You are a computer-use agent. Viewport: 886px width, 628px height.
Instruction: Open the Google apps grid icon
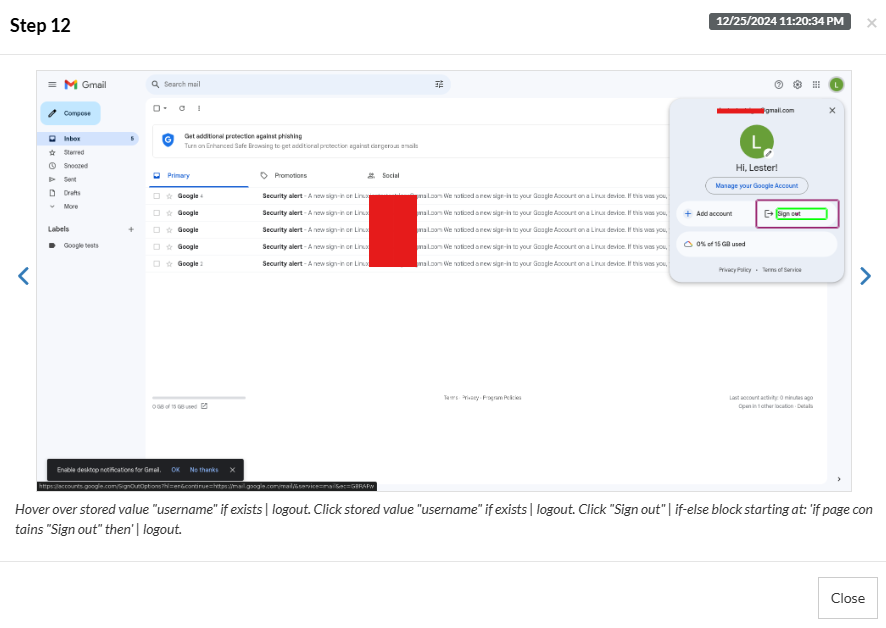coord(816,85)
